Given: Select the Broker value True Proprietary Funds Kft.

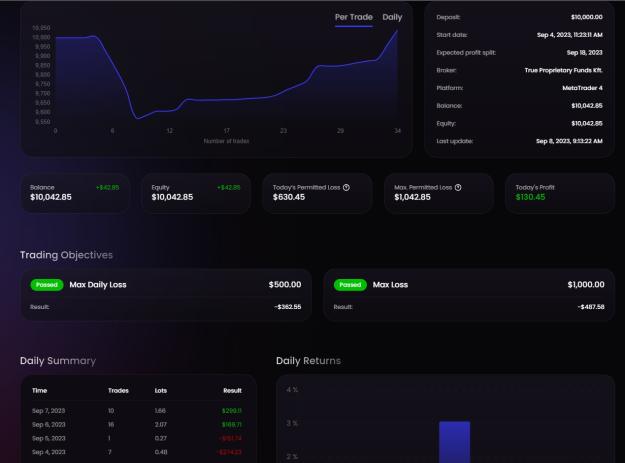Looking at the screenshot, I should tap(563, 70).
